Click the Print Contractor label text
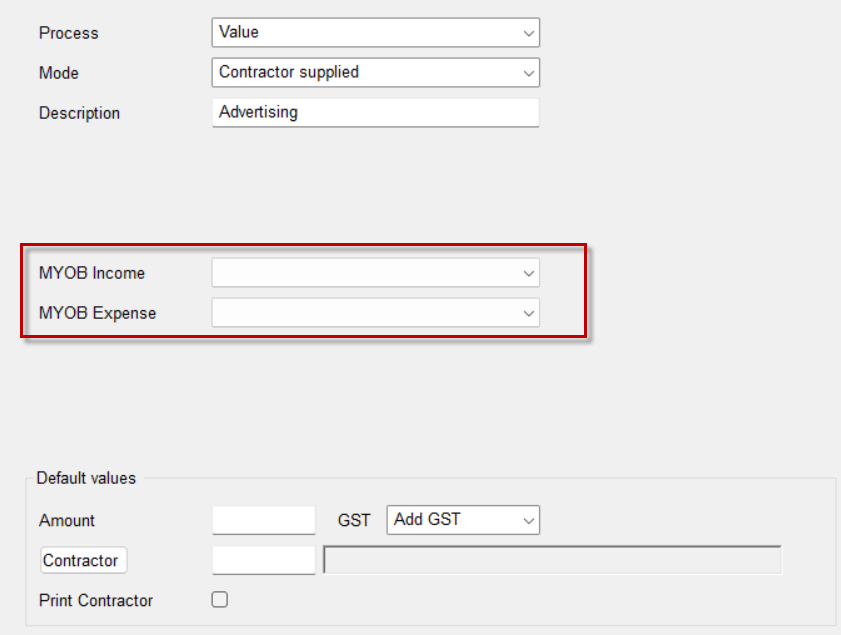Viewport: 841px width, 635px height. tap(96, 601)
